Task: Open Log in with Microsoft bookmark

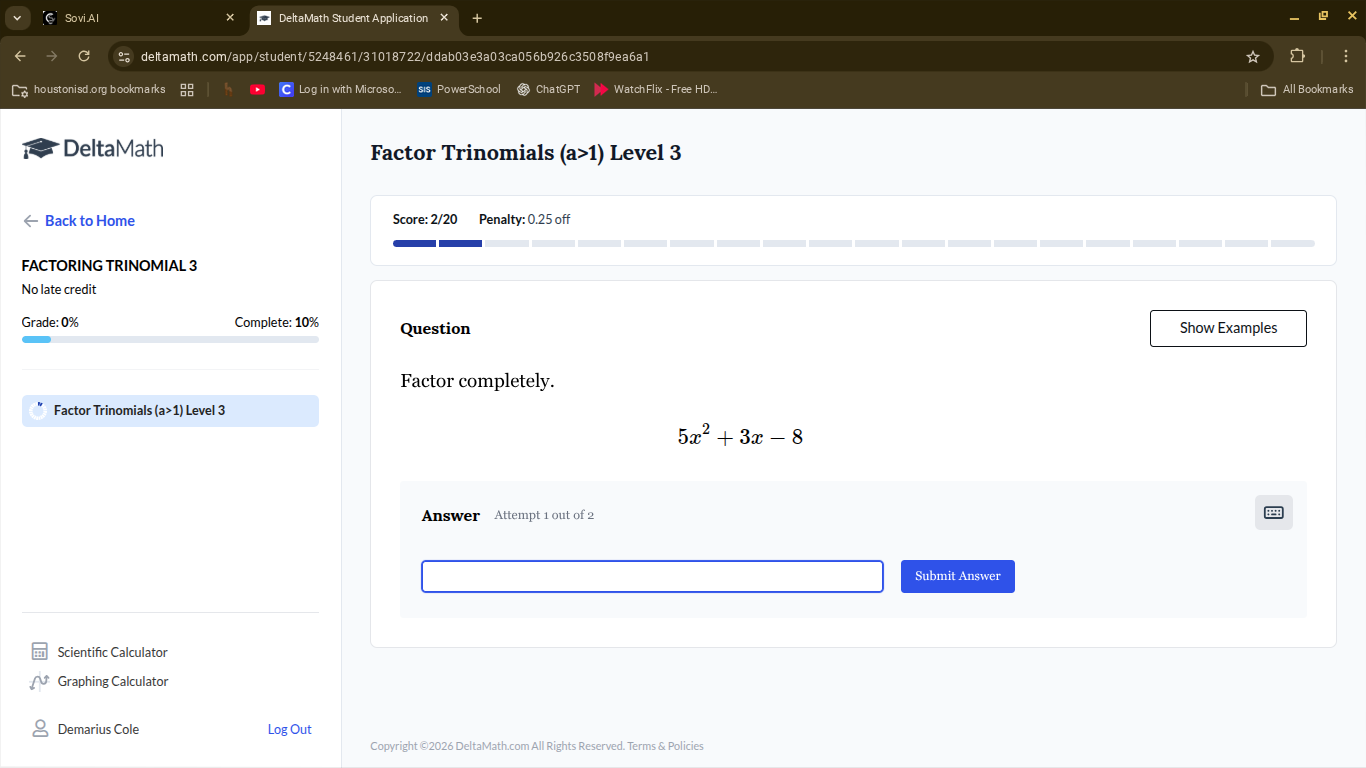Action: (341, 89)
